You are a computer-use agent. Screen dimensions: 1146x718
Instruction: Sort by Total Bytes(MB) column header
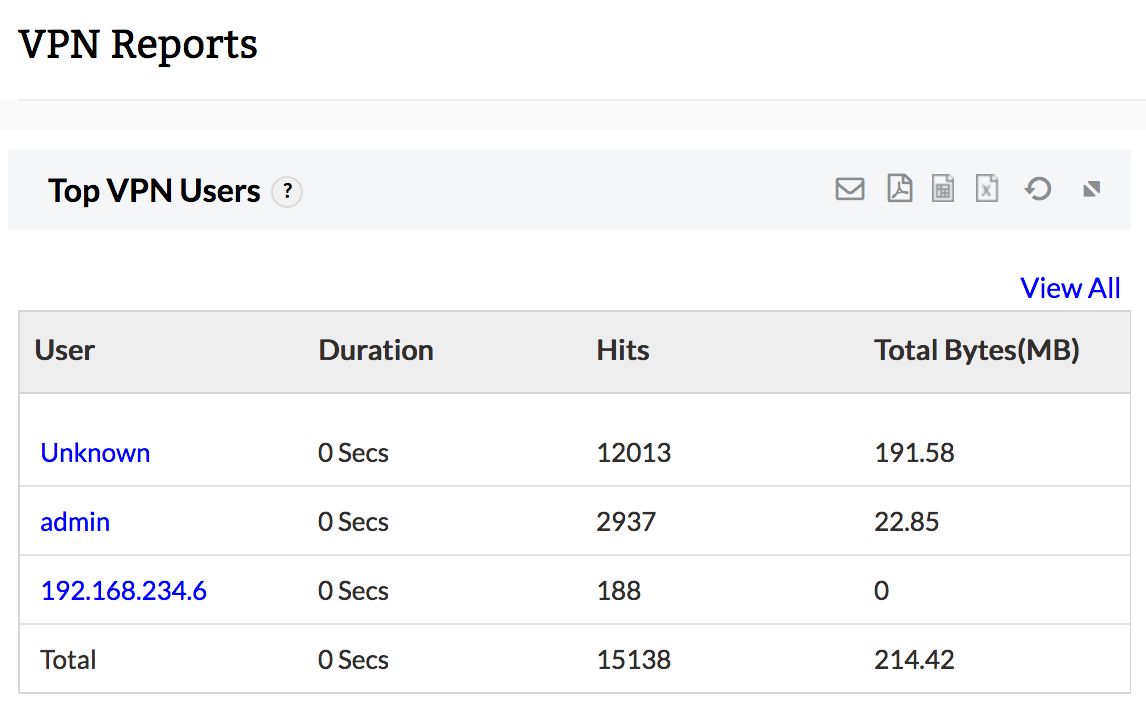pos(977,350)
